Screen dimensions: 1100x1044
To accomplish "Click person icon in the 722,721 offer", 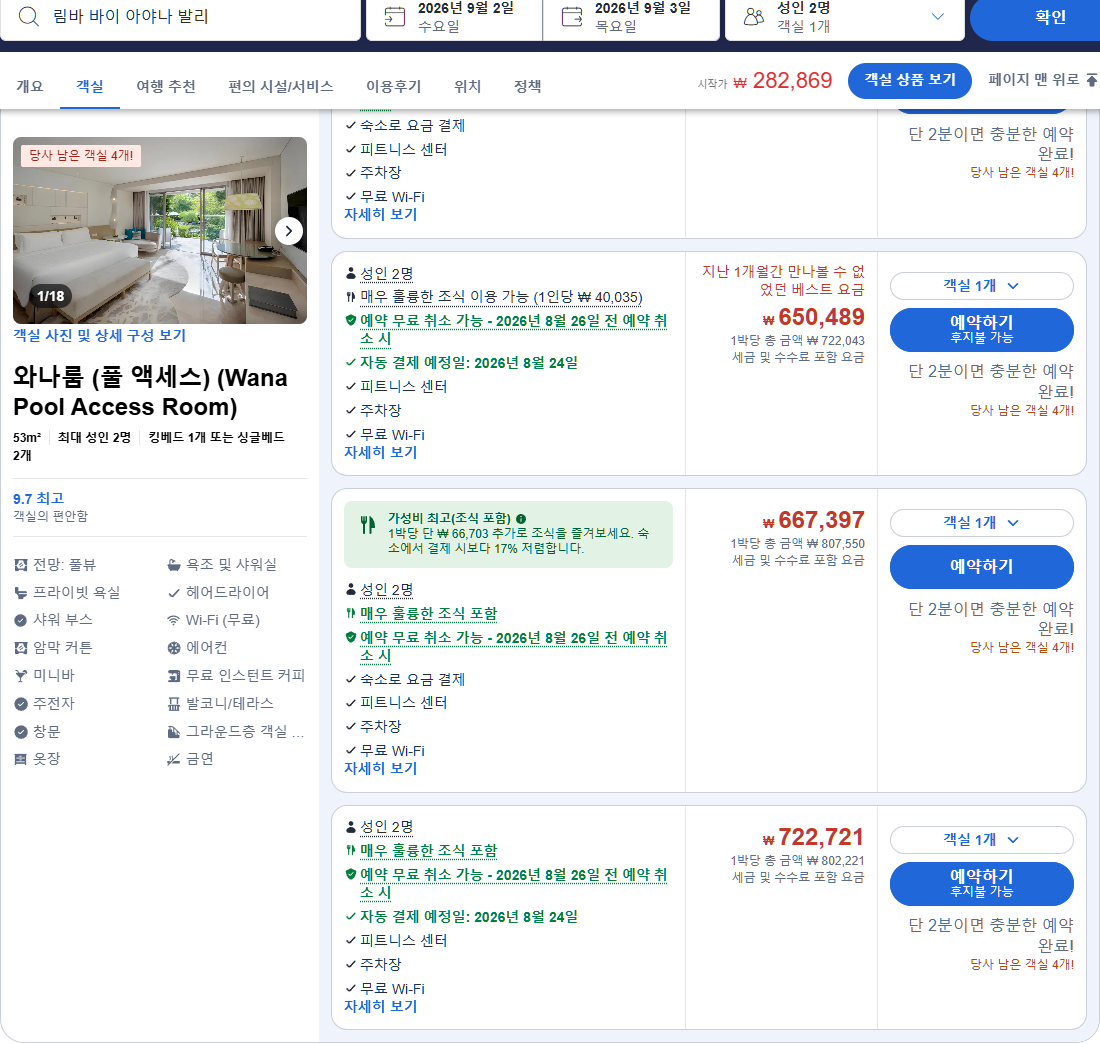I will 351,827.
